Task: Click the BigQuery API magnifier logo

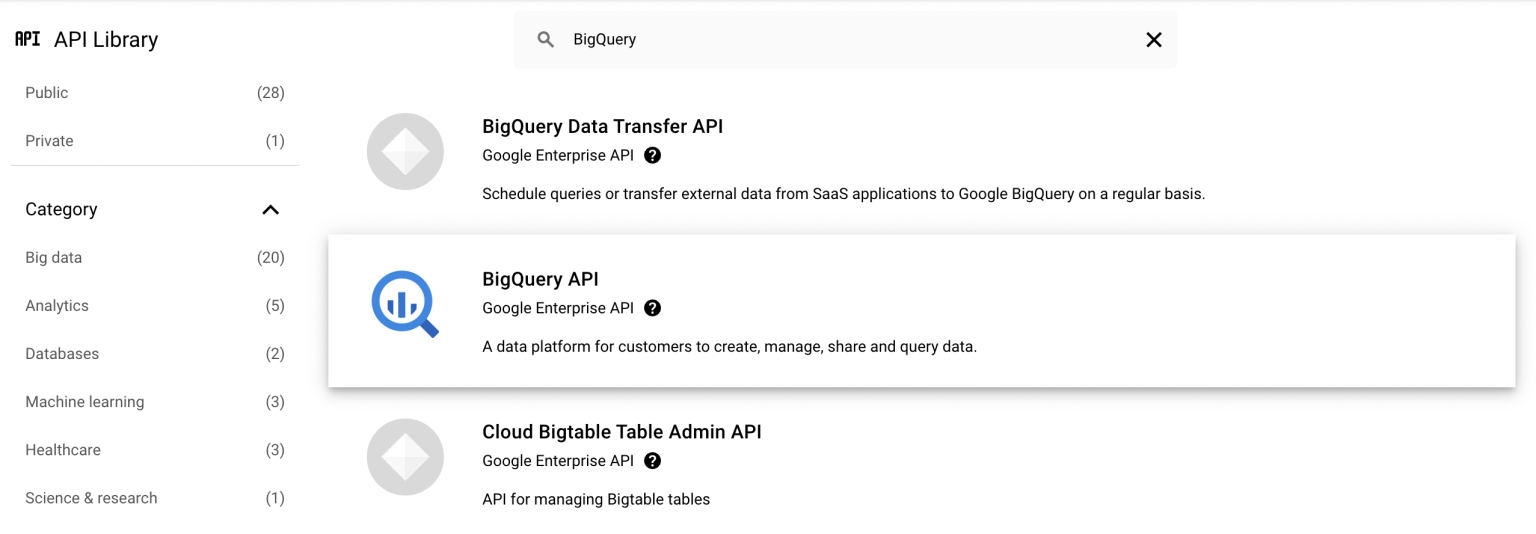Action: click(x=405, y=304)
